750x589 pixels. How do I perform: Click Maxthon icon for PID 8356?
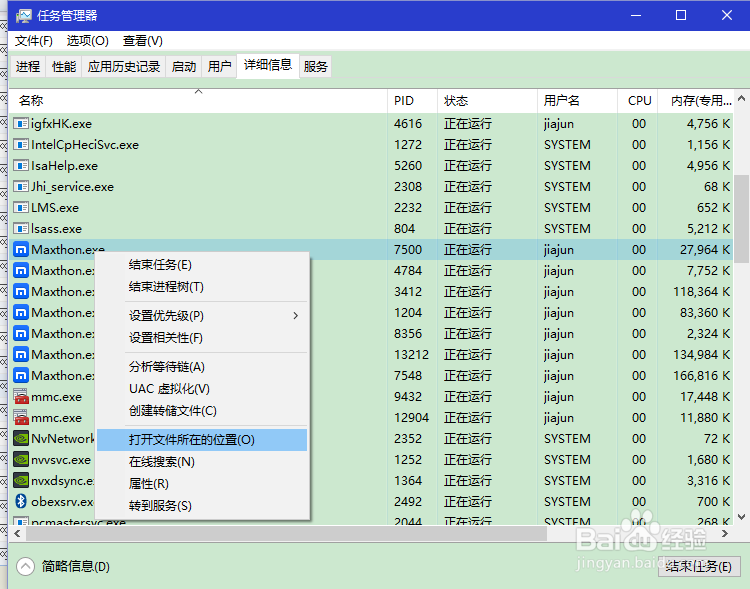click(x=21, y=334)
